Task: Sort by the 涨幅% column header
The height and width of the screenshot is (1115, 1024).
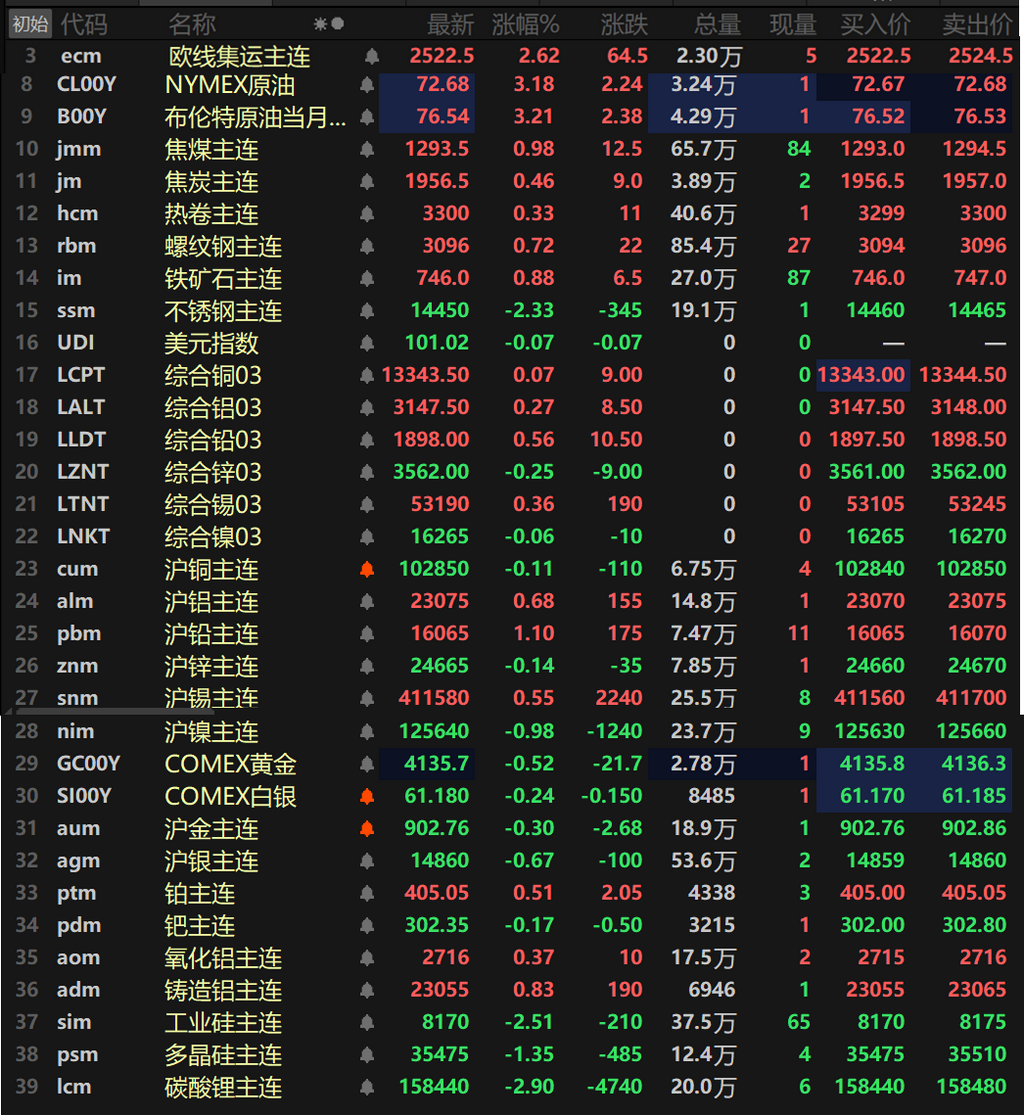Action: point(525,25)
